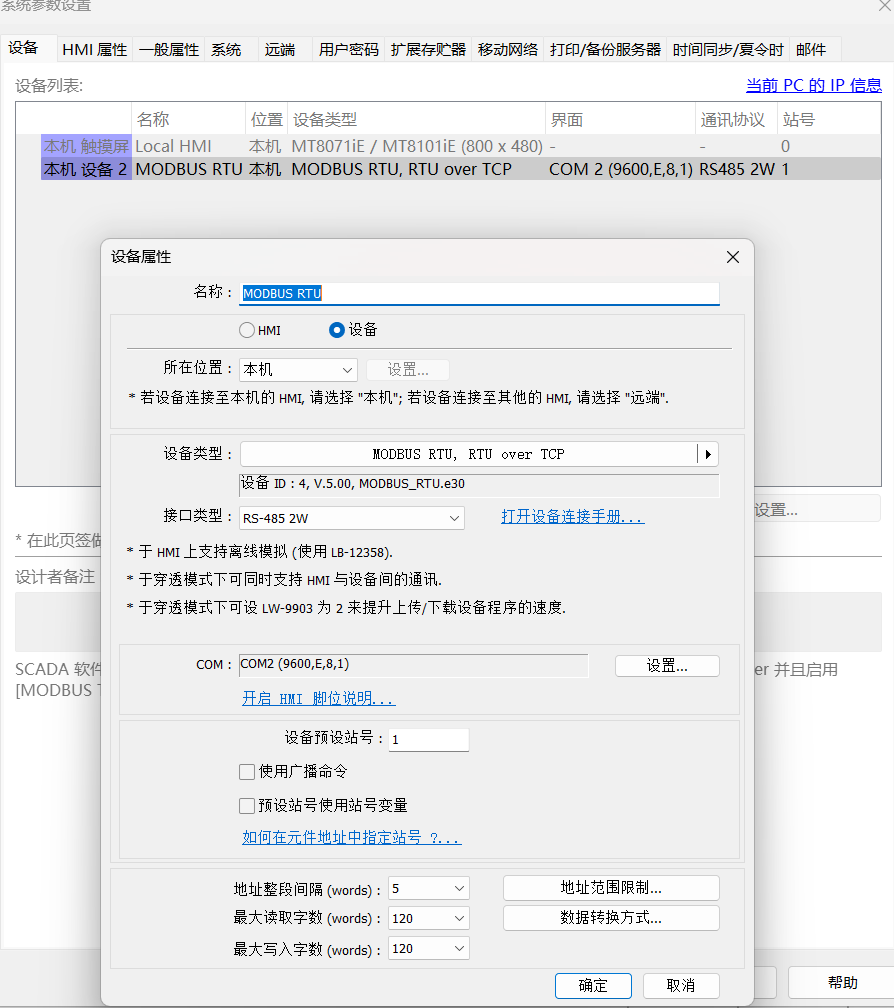Enable 使用广播命令 checkbox

(247, 771)
